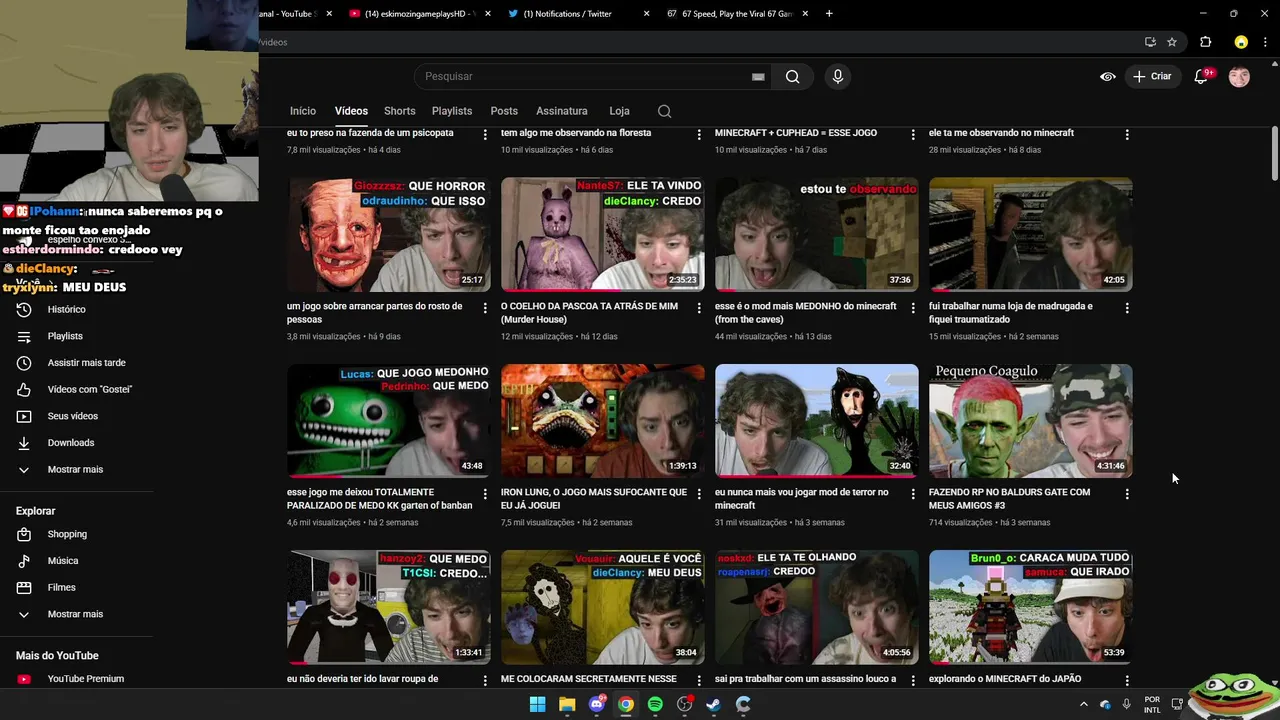This screenshot has width=1280, height=720.
Task: Show hidden system tray icons chevron
Action: click(1083, 704)
